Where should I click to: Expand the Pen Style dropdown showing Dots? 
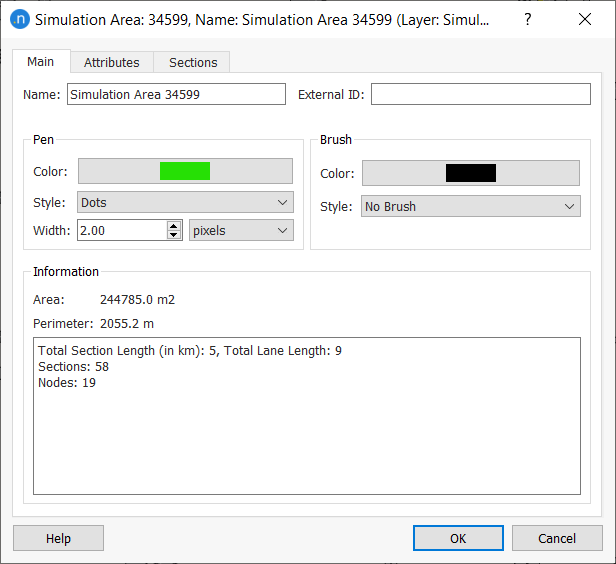point(185,202)
